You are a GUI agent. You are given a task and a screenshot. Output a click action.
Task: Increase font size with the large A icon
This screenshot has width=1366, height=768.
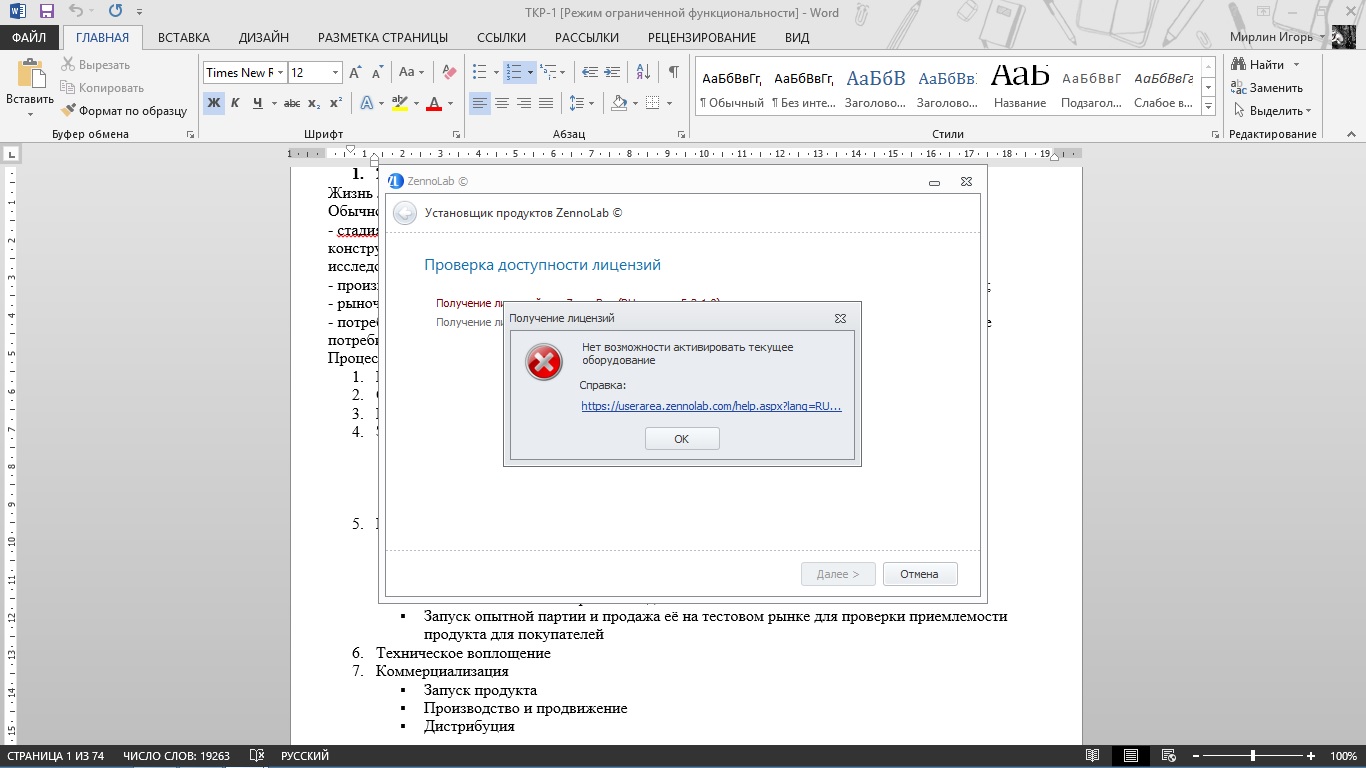pyautogui.click(x=356, y=72)
